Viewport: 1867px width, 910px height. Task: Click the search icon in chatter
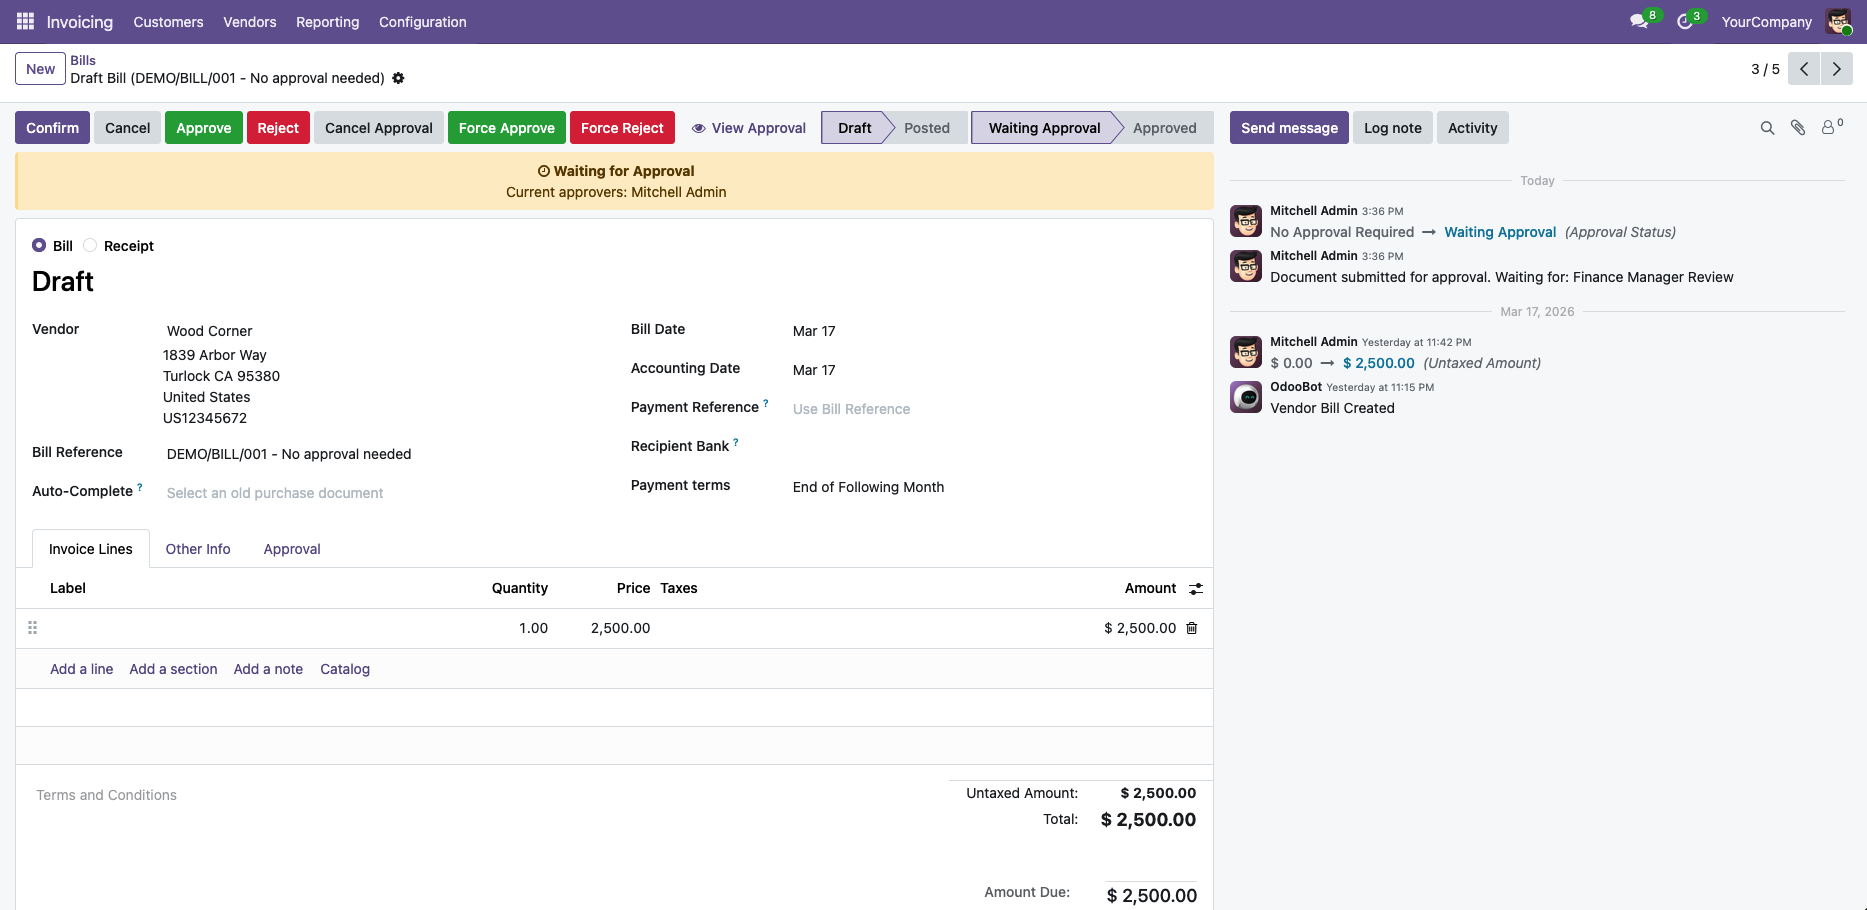pyautogui.click(x=1767, y=128)
